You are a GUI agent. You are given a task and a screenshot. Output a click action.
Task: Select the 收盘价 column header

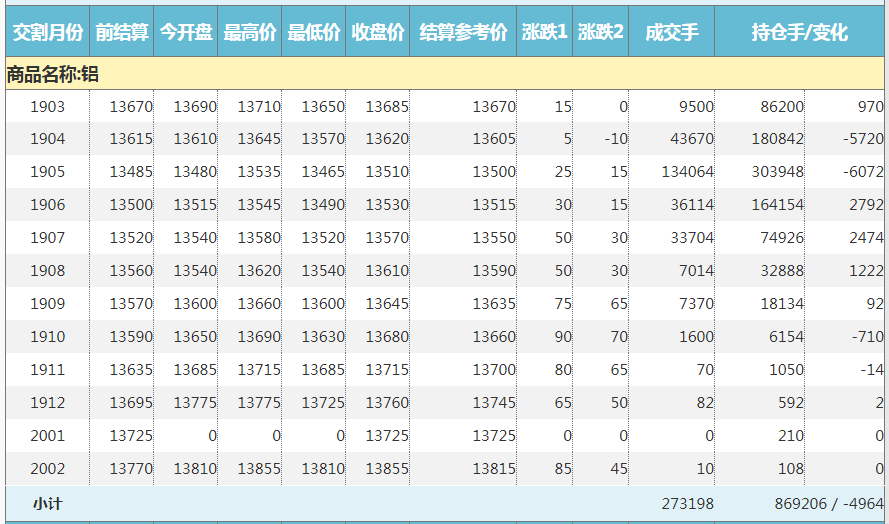click(378, 33)
